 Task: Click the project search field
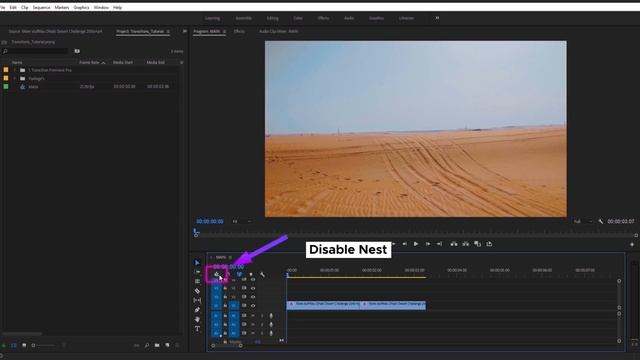[x=36, y=51]
